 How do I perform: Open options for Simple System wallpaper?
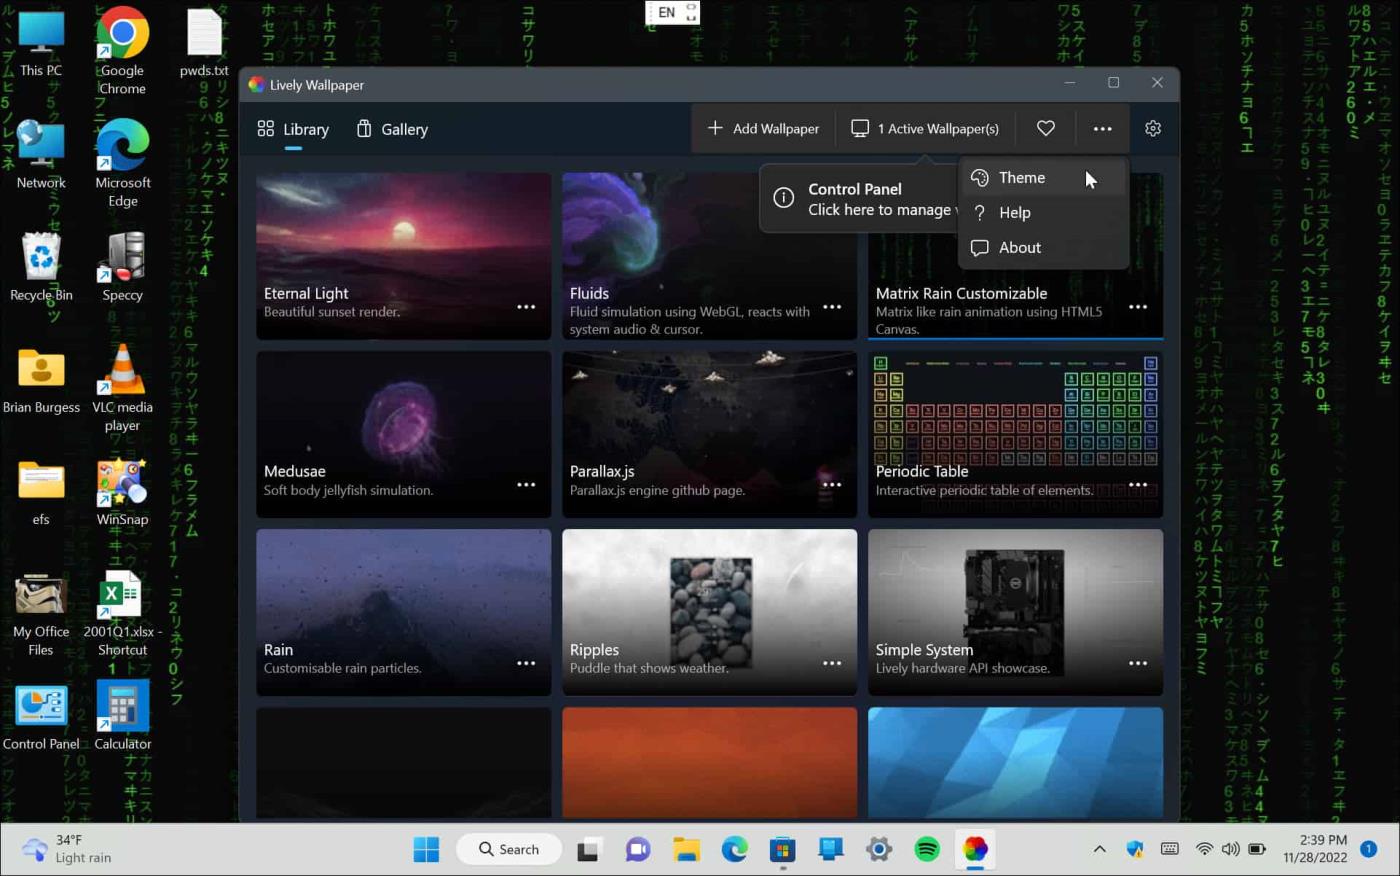pos(1138,663)
